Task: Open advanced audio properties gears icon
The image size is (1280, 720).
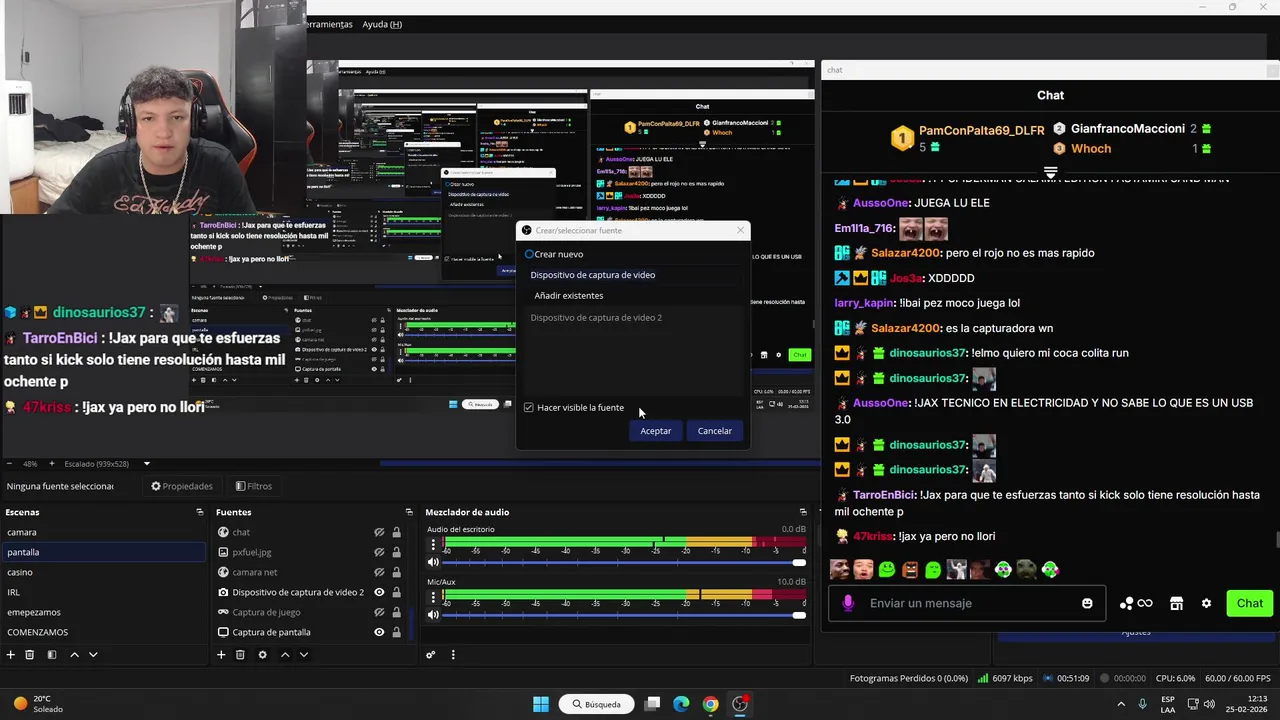Action: (x=431, y=655)
